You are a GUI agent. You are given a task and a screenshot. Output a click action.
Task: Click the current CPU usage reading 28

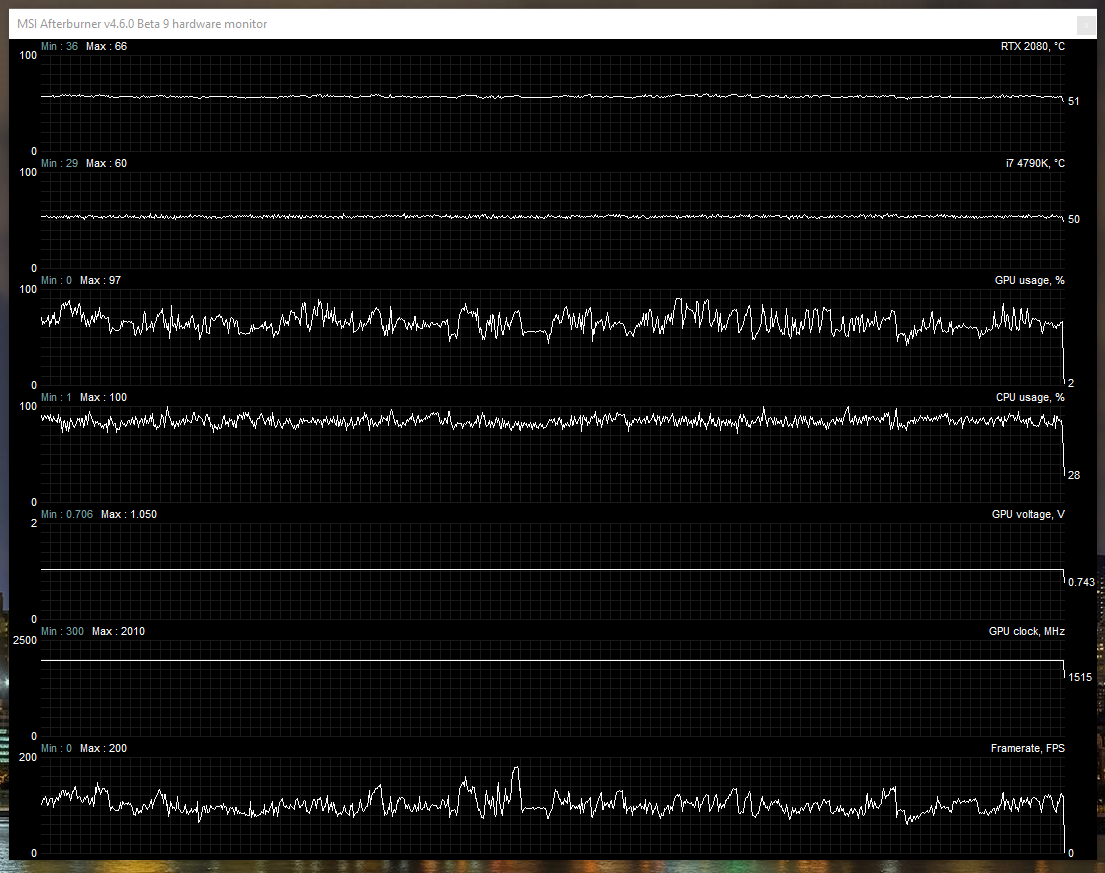point(1073,475)
